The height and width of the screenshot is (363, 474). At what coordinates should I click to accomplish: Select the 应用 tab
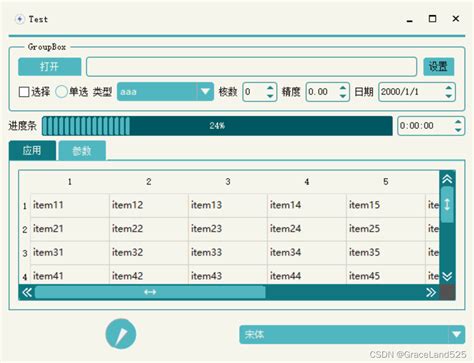click(32, 150)
